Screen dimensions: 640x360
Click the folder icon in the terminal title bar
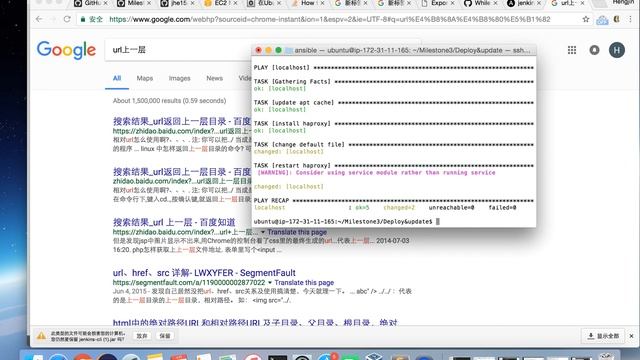[289, 50]
